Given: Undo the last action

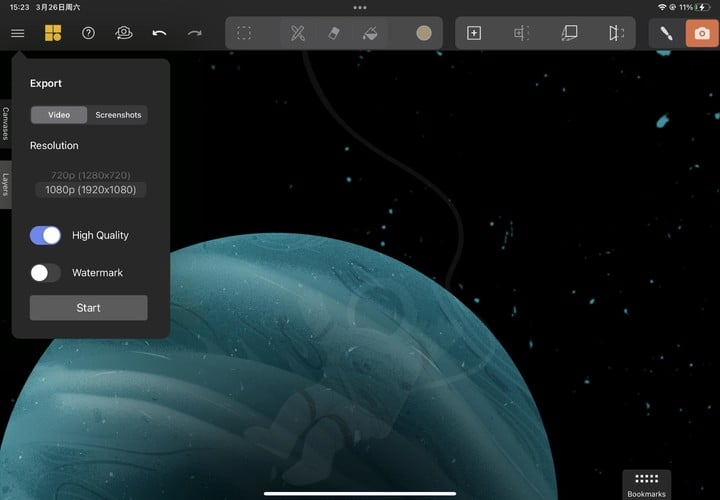Looking at the screenshot, I should coord(159,33).
